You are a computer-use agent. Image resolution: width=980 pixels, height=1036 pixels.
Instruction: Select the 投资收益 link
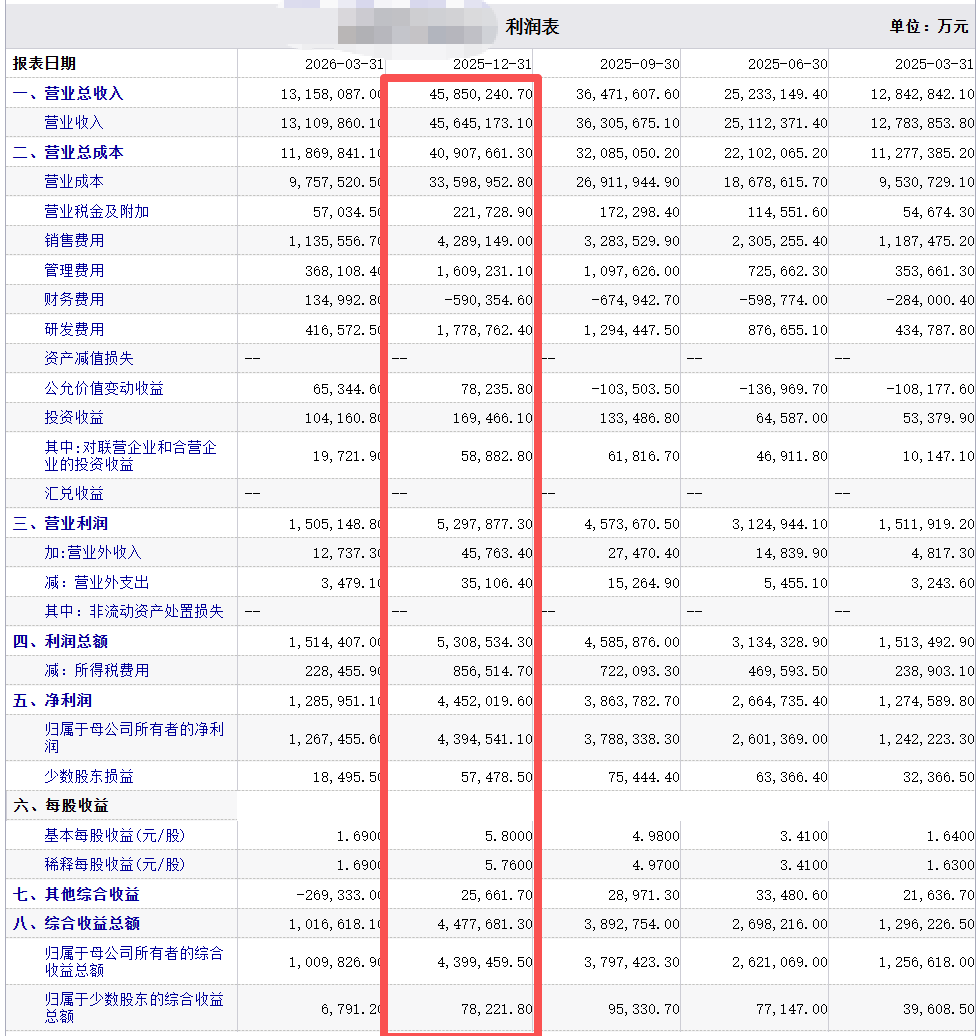(x=74, y=418)
